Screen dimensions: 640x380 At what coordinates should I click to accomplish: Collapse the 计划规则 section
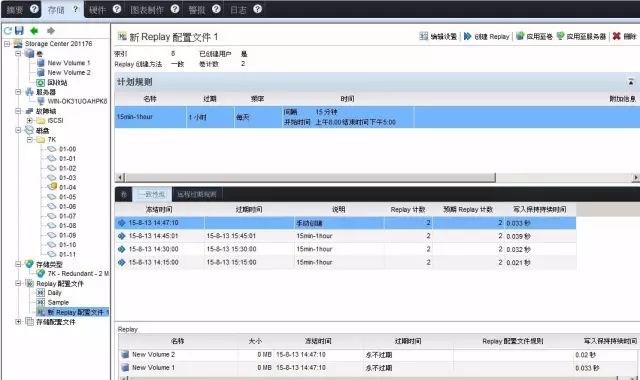tap(631, 82)
